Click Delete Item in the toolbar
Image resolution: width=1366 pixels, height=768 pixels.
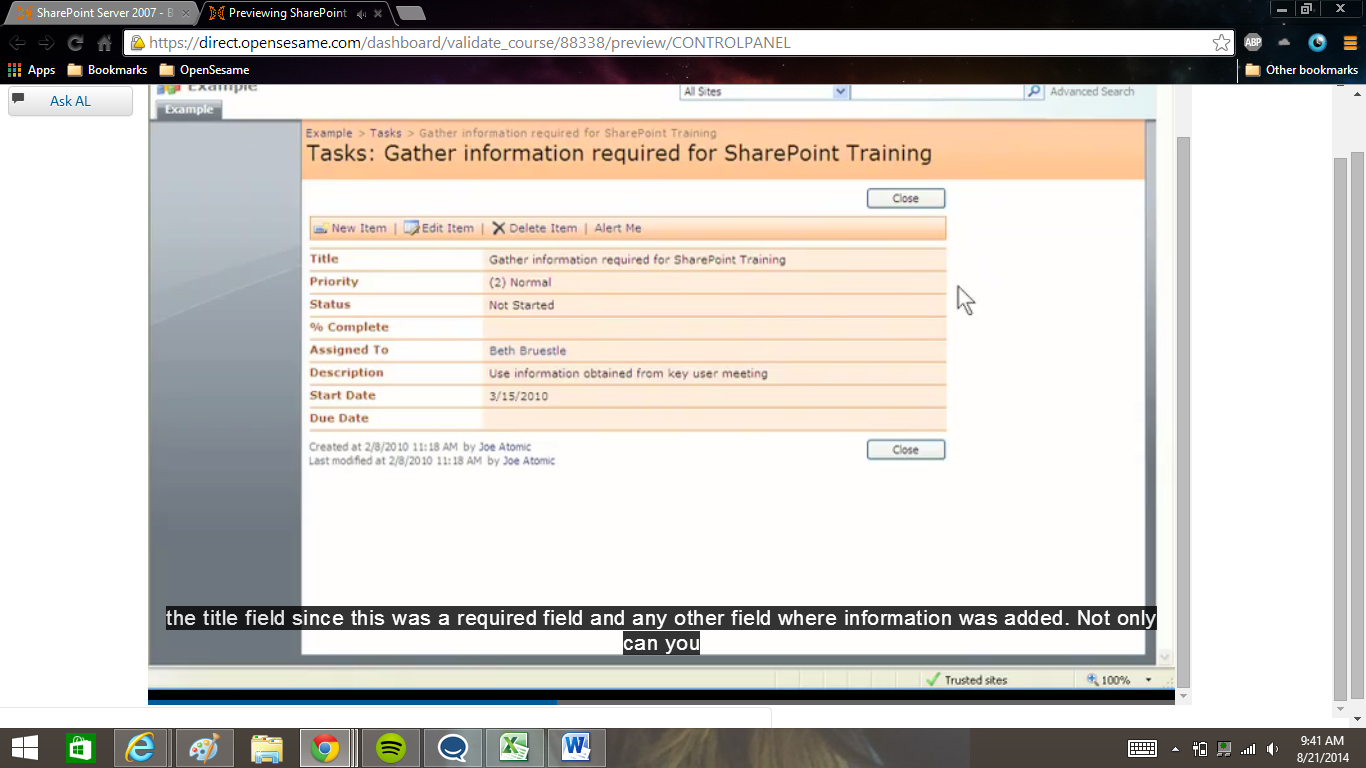click(x=535, y=228)
